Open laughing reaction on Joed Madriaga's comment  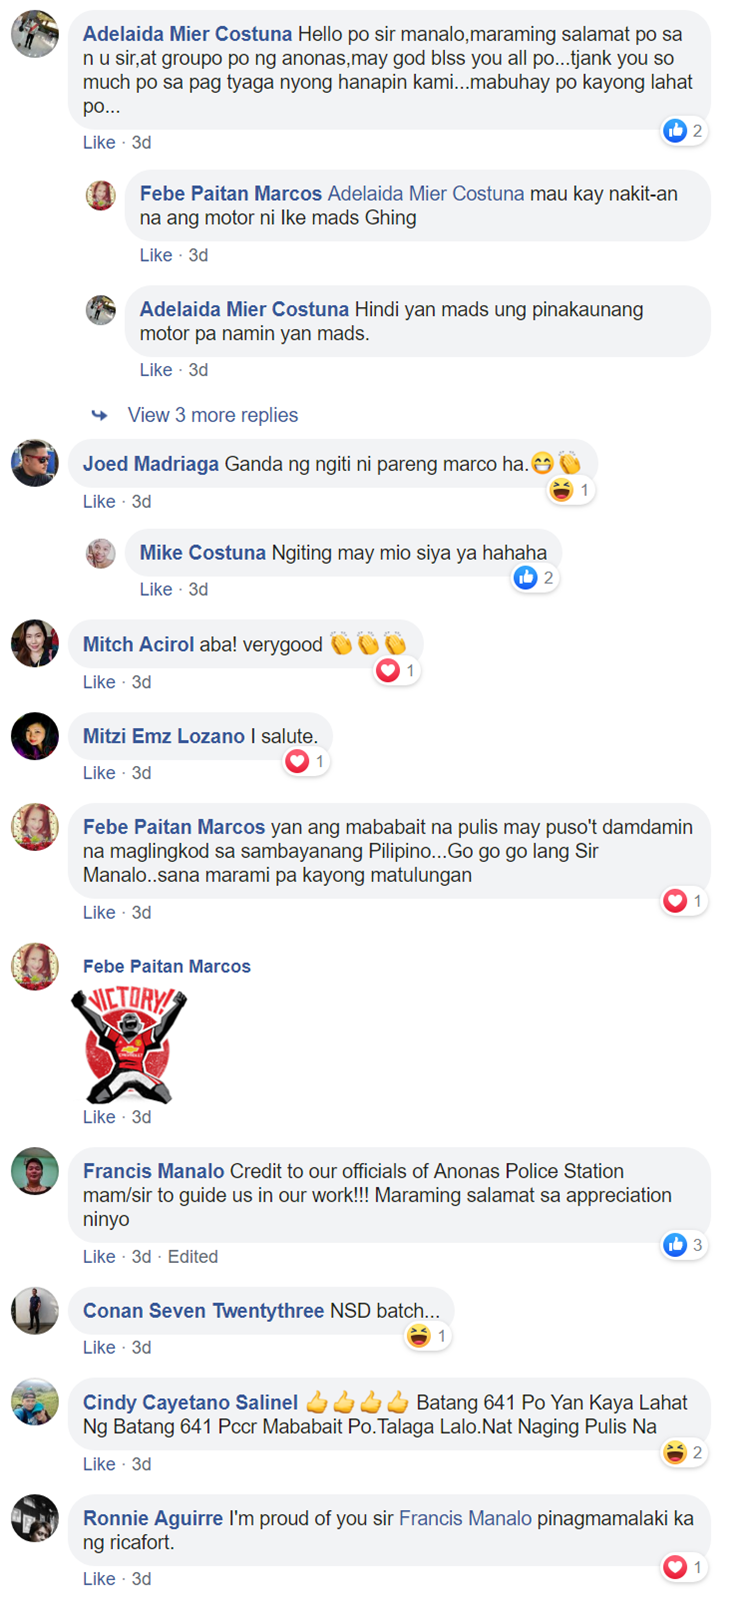(562, 490)
